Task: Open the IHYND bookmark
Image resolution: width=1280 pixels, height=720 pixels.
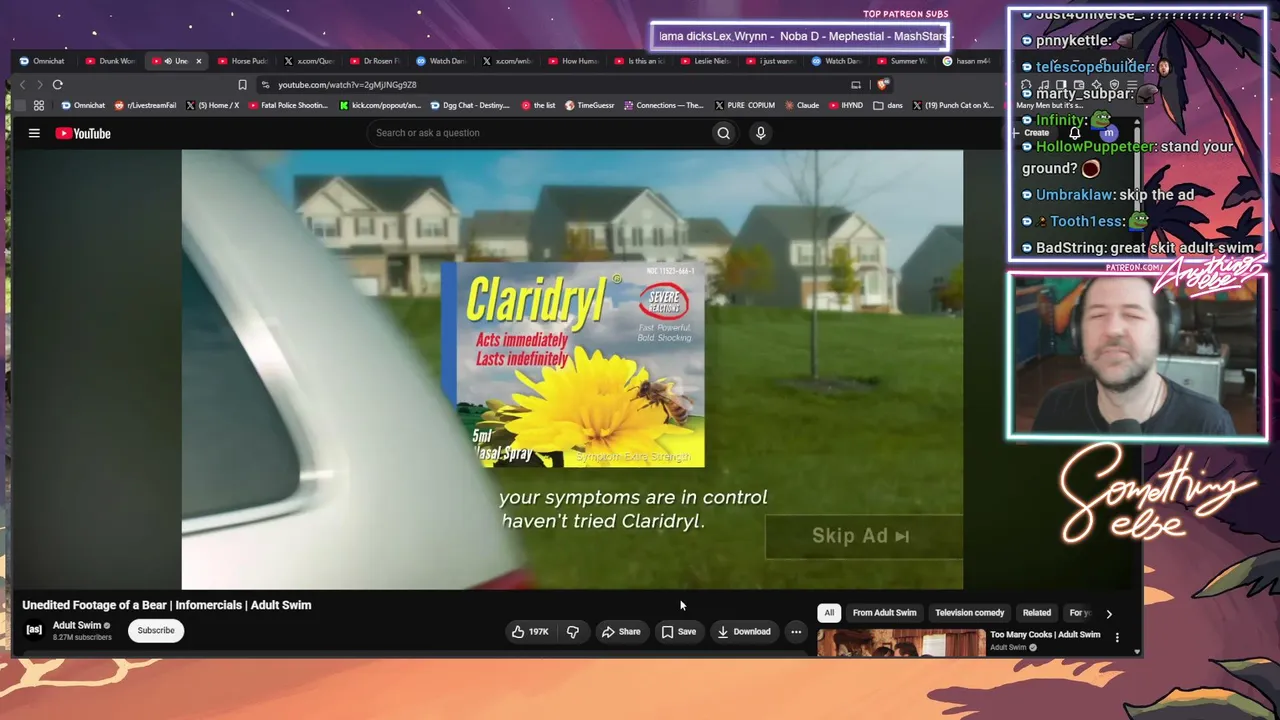Action: tap(846, 105)
